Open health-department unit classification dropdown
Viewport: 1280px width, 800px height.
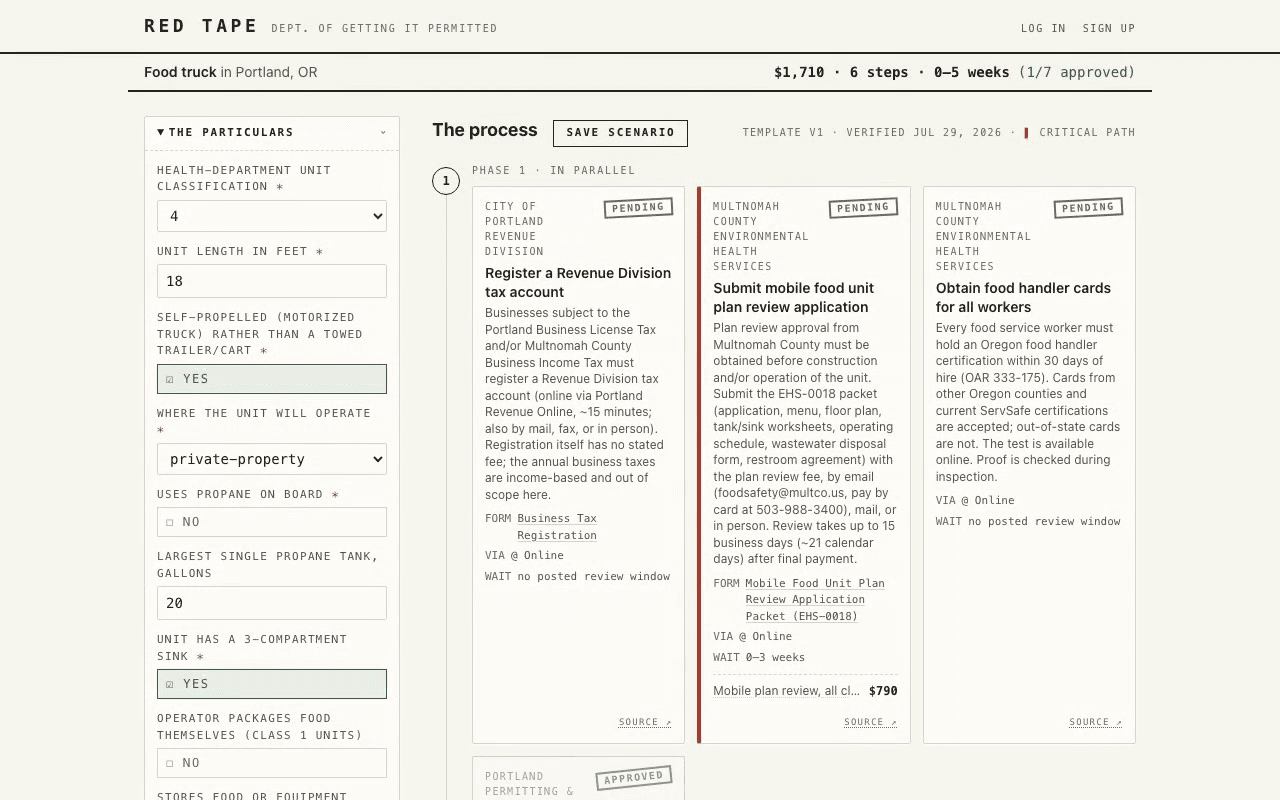click(x=272, y=216)
